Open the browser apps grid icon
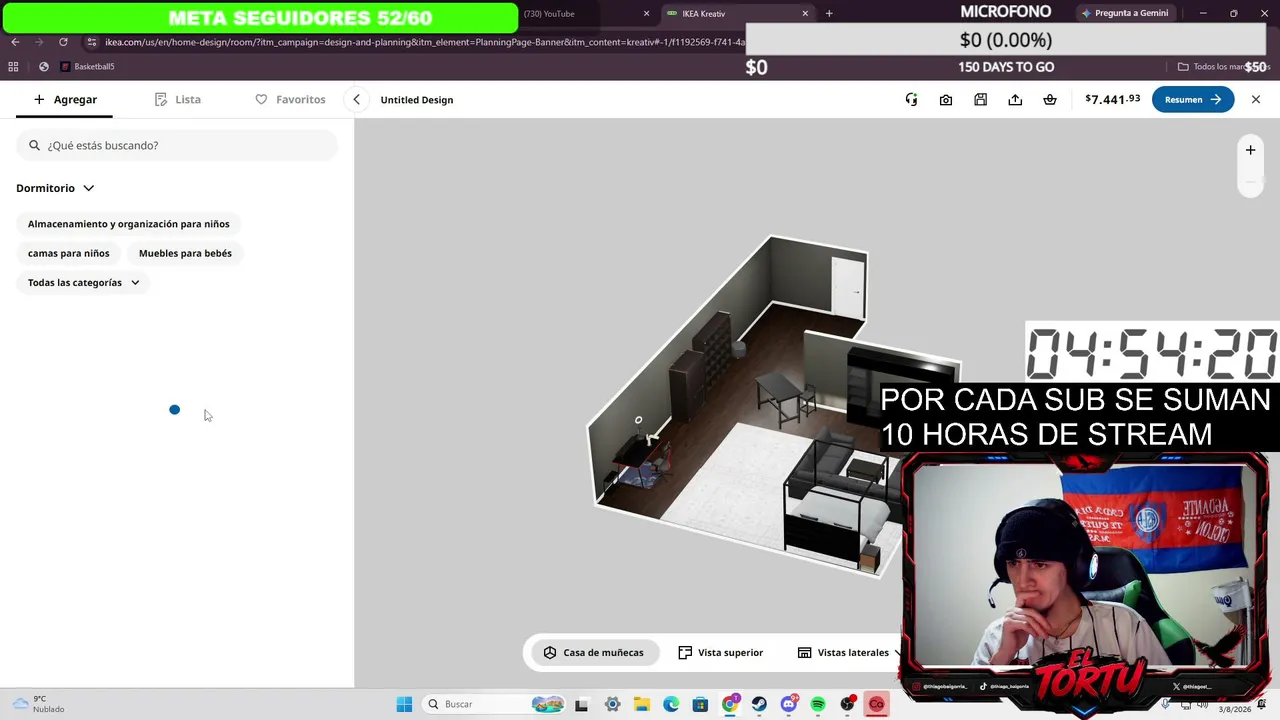 pyautogui.click(x=13, y=67)
